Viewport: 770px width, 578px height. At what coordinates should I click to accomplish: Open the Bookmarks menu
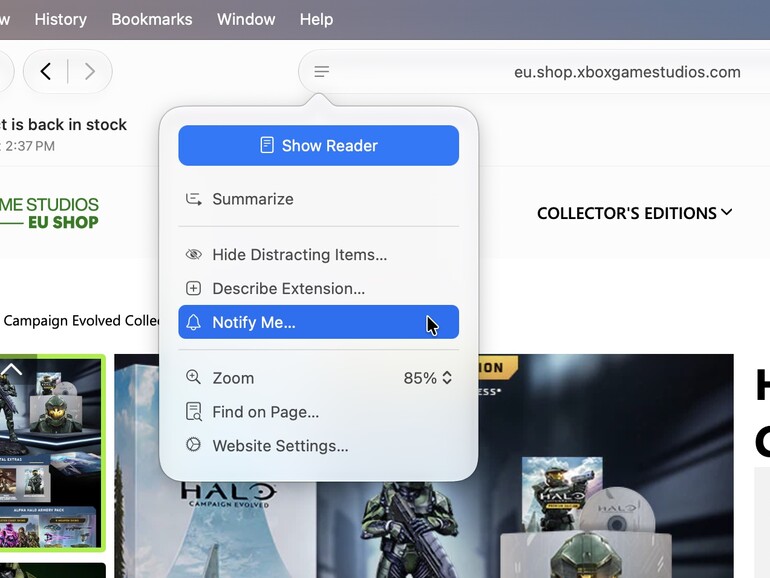point(152,19)
